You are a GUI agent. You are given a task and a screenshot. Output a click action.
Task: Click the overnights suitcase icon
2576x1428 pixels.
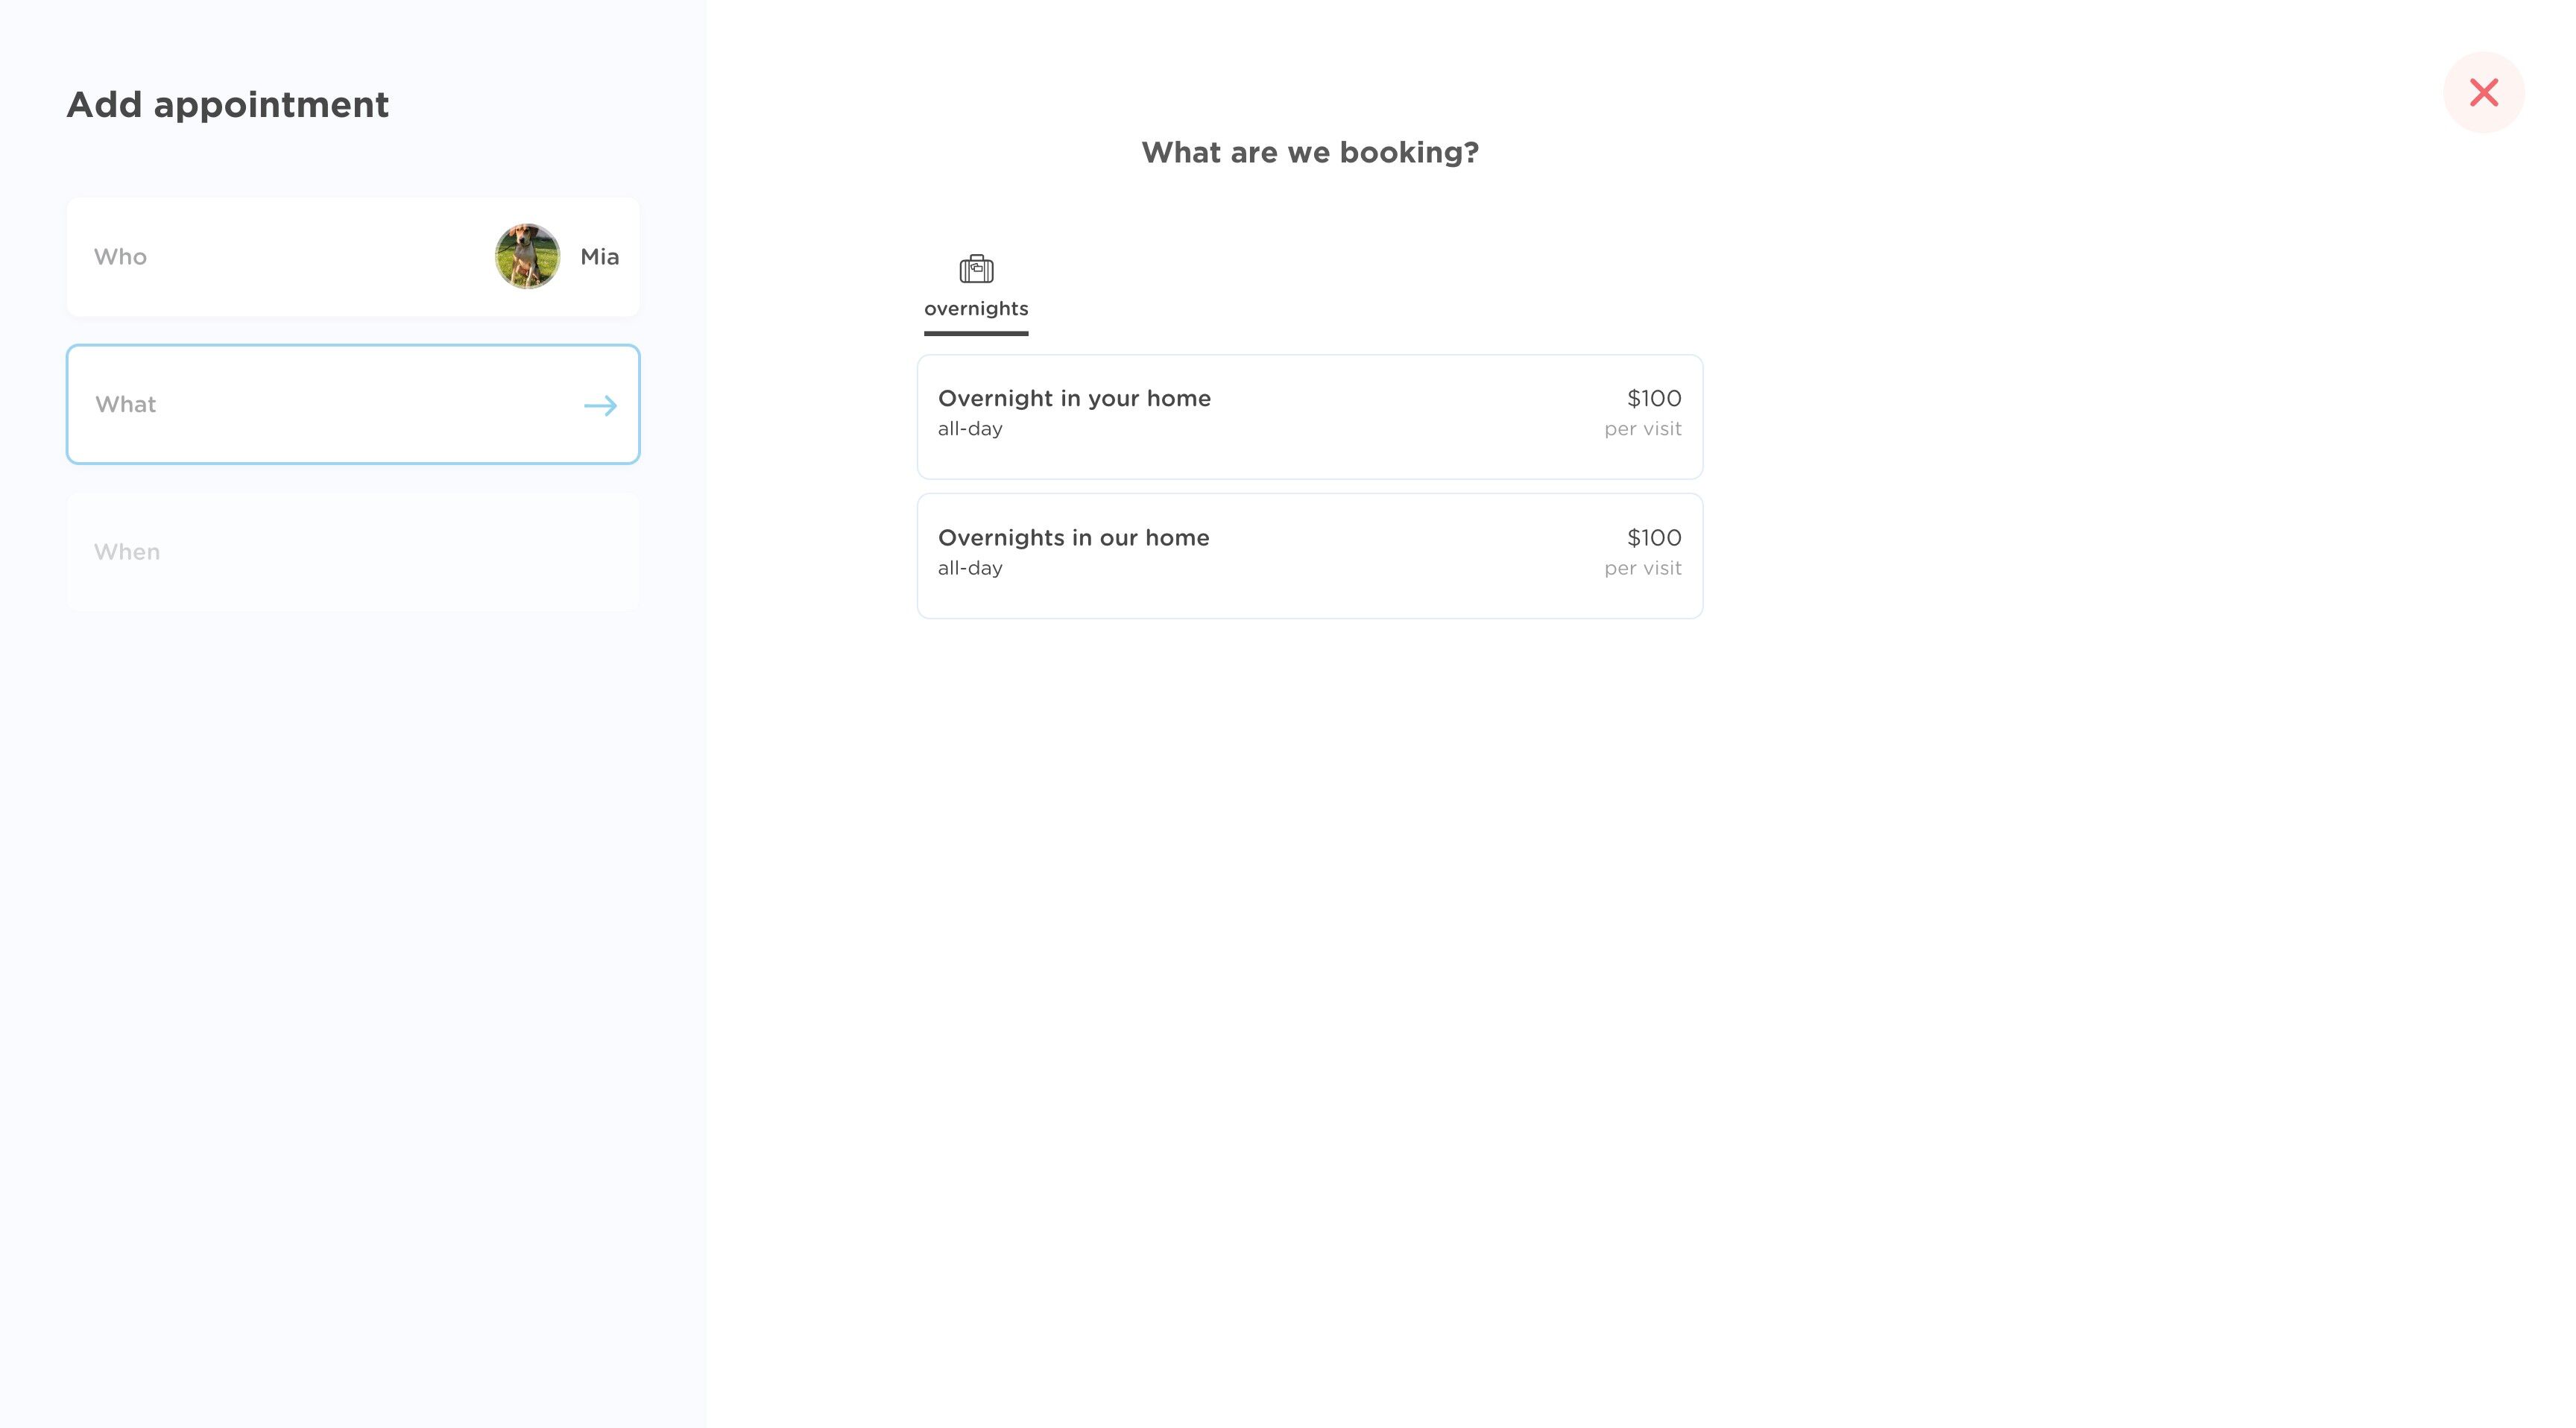[x=976, y=269]
